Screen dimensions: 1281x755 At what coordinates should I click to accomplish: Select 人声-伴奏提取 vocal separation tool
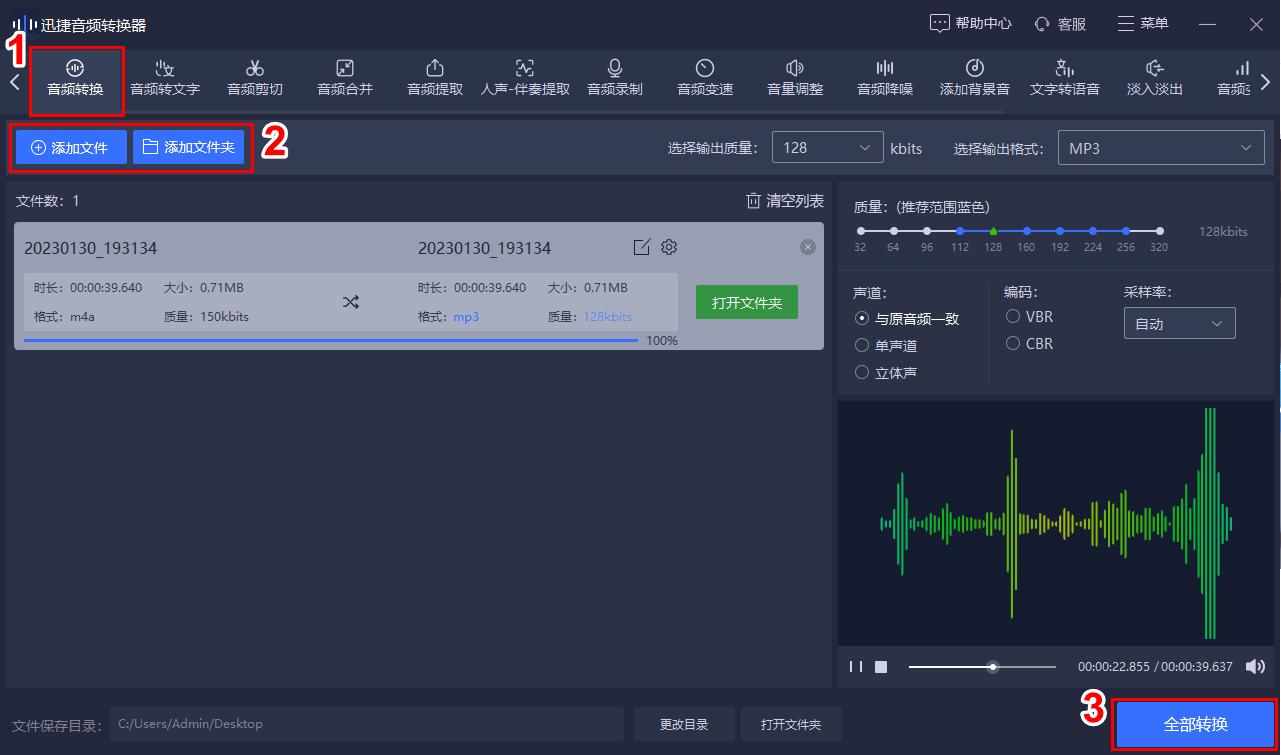(x=524, y=79)
